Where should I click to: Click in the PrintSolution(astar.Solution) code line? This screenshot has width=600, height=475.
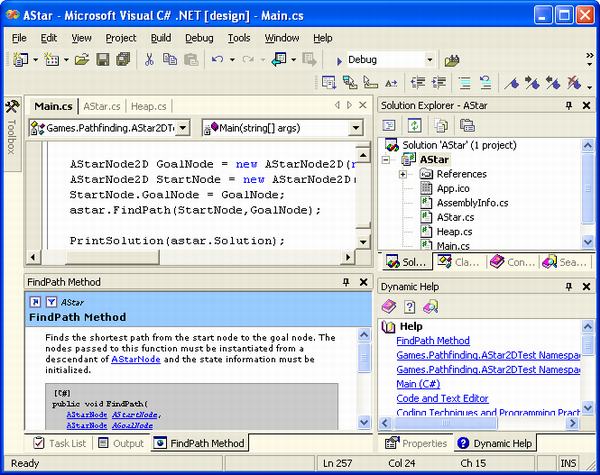pos(177,241)
